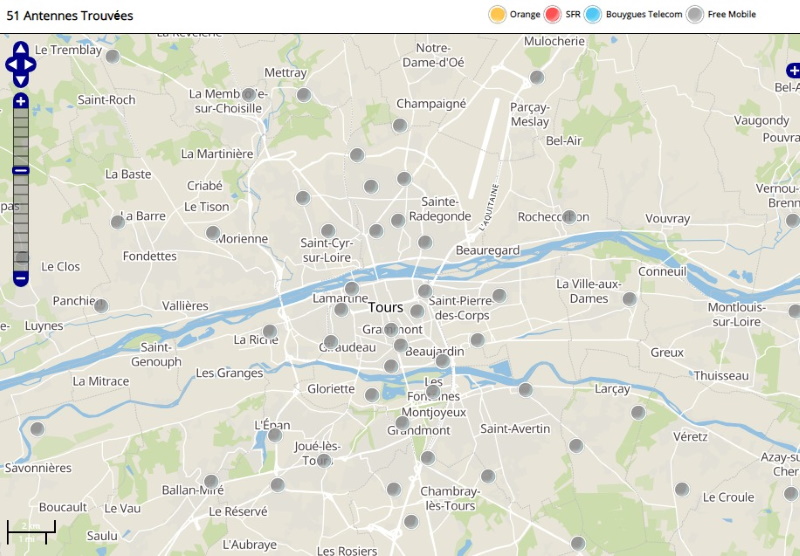This screenshot has height=556, width=800.
Task: Zoom in with the plus button
Action: [21, 101]
